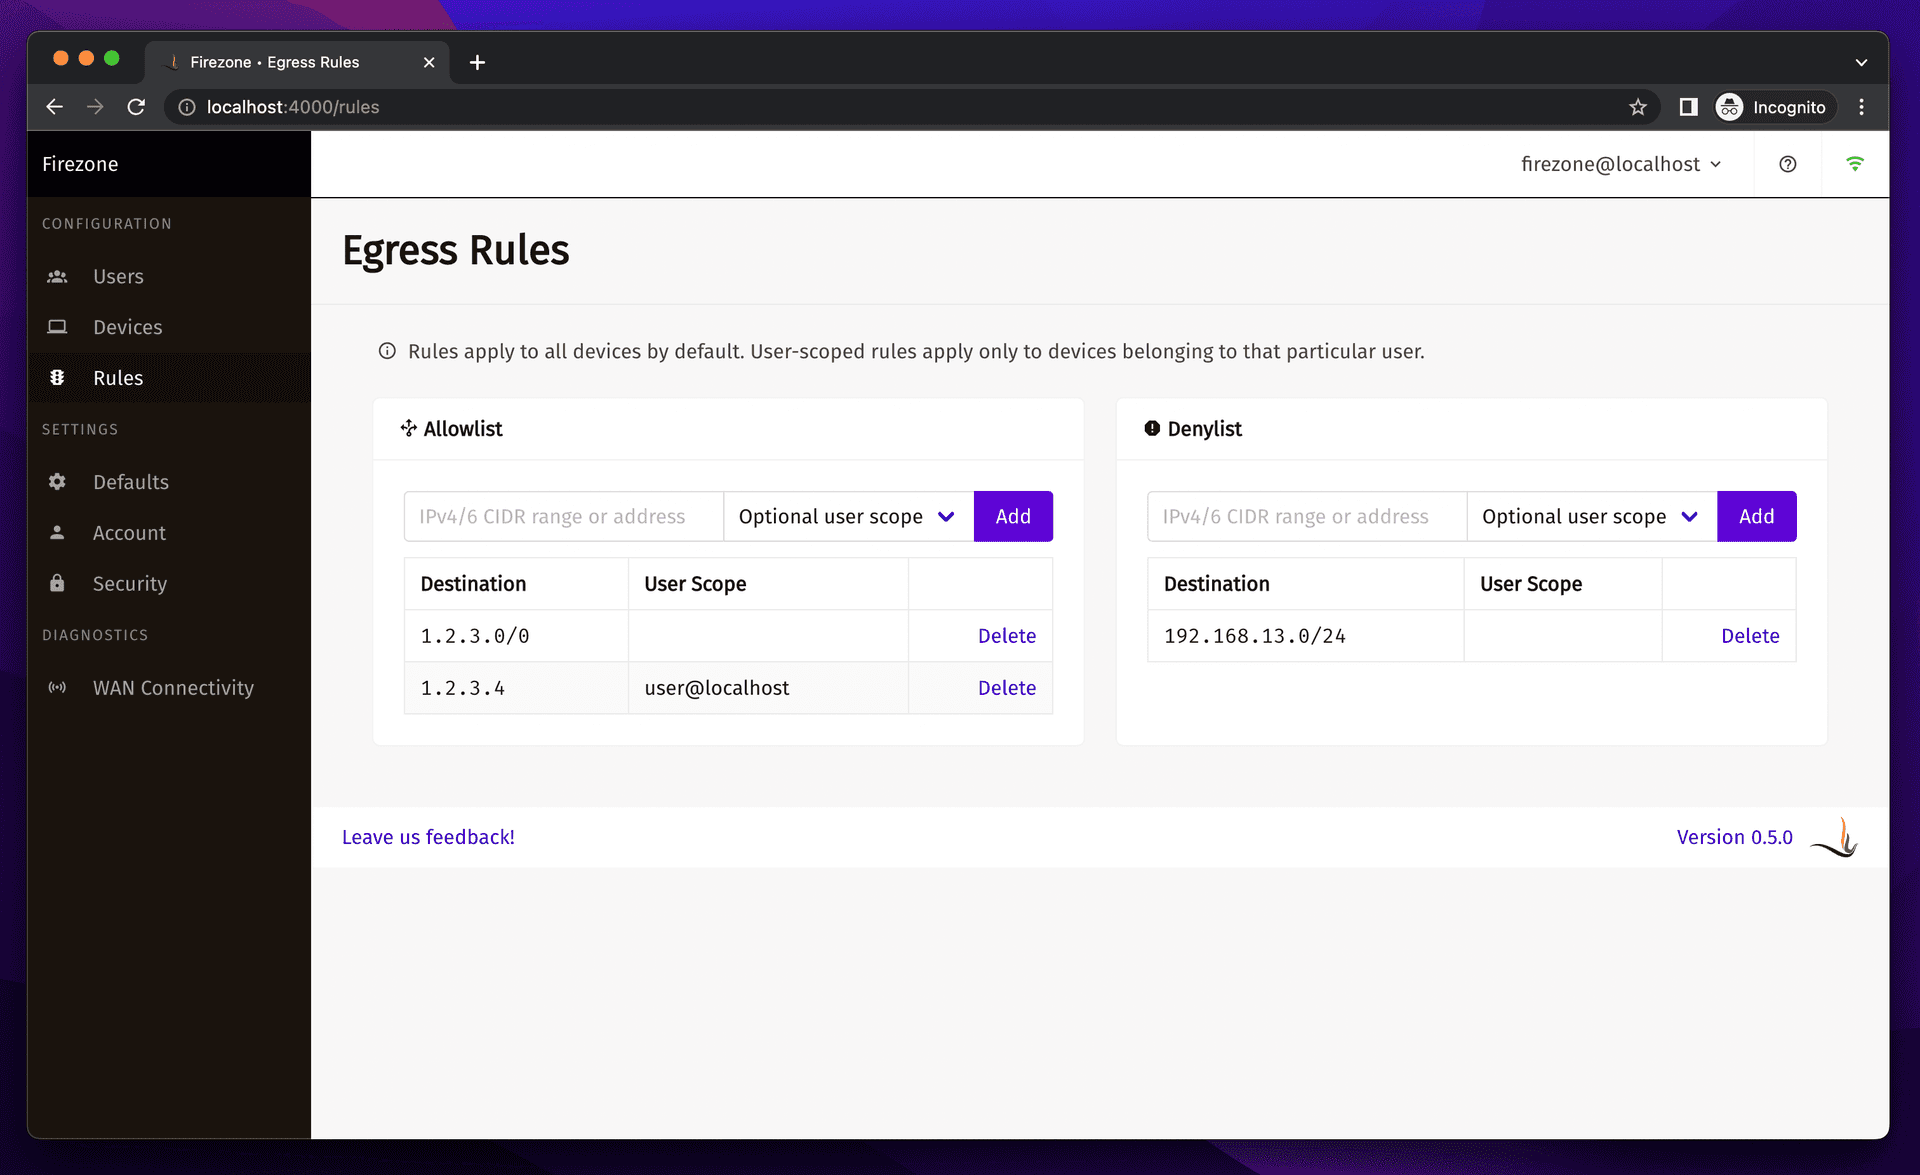This screenshot has width=1920, height=1175.
Task: Reload the page with refresh icon
Action: 137,107
